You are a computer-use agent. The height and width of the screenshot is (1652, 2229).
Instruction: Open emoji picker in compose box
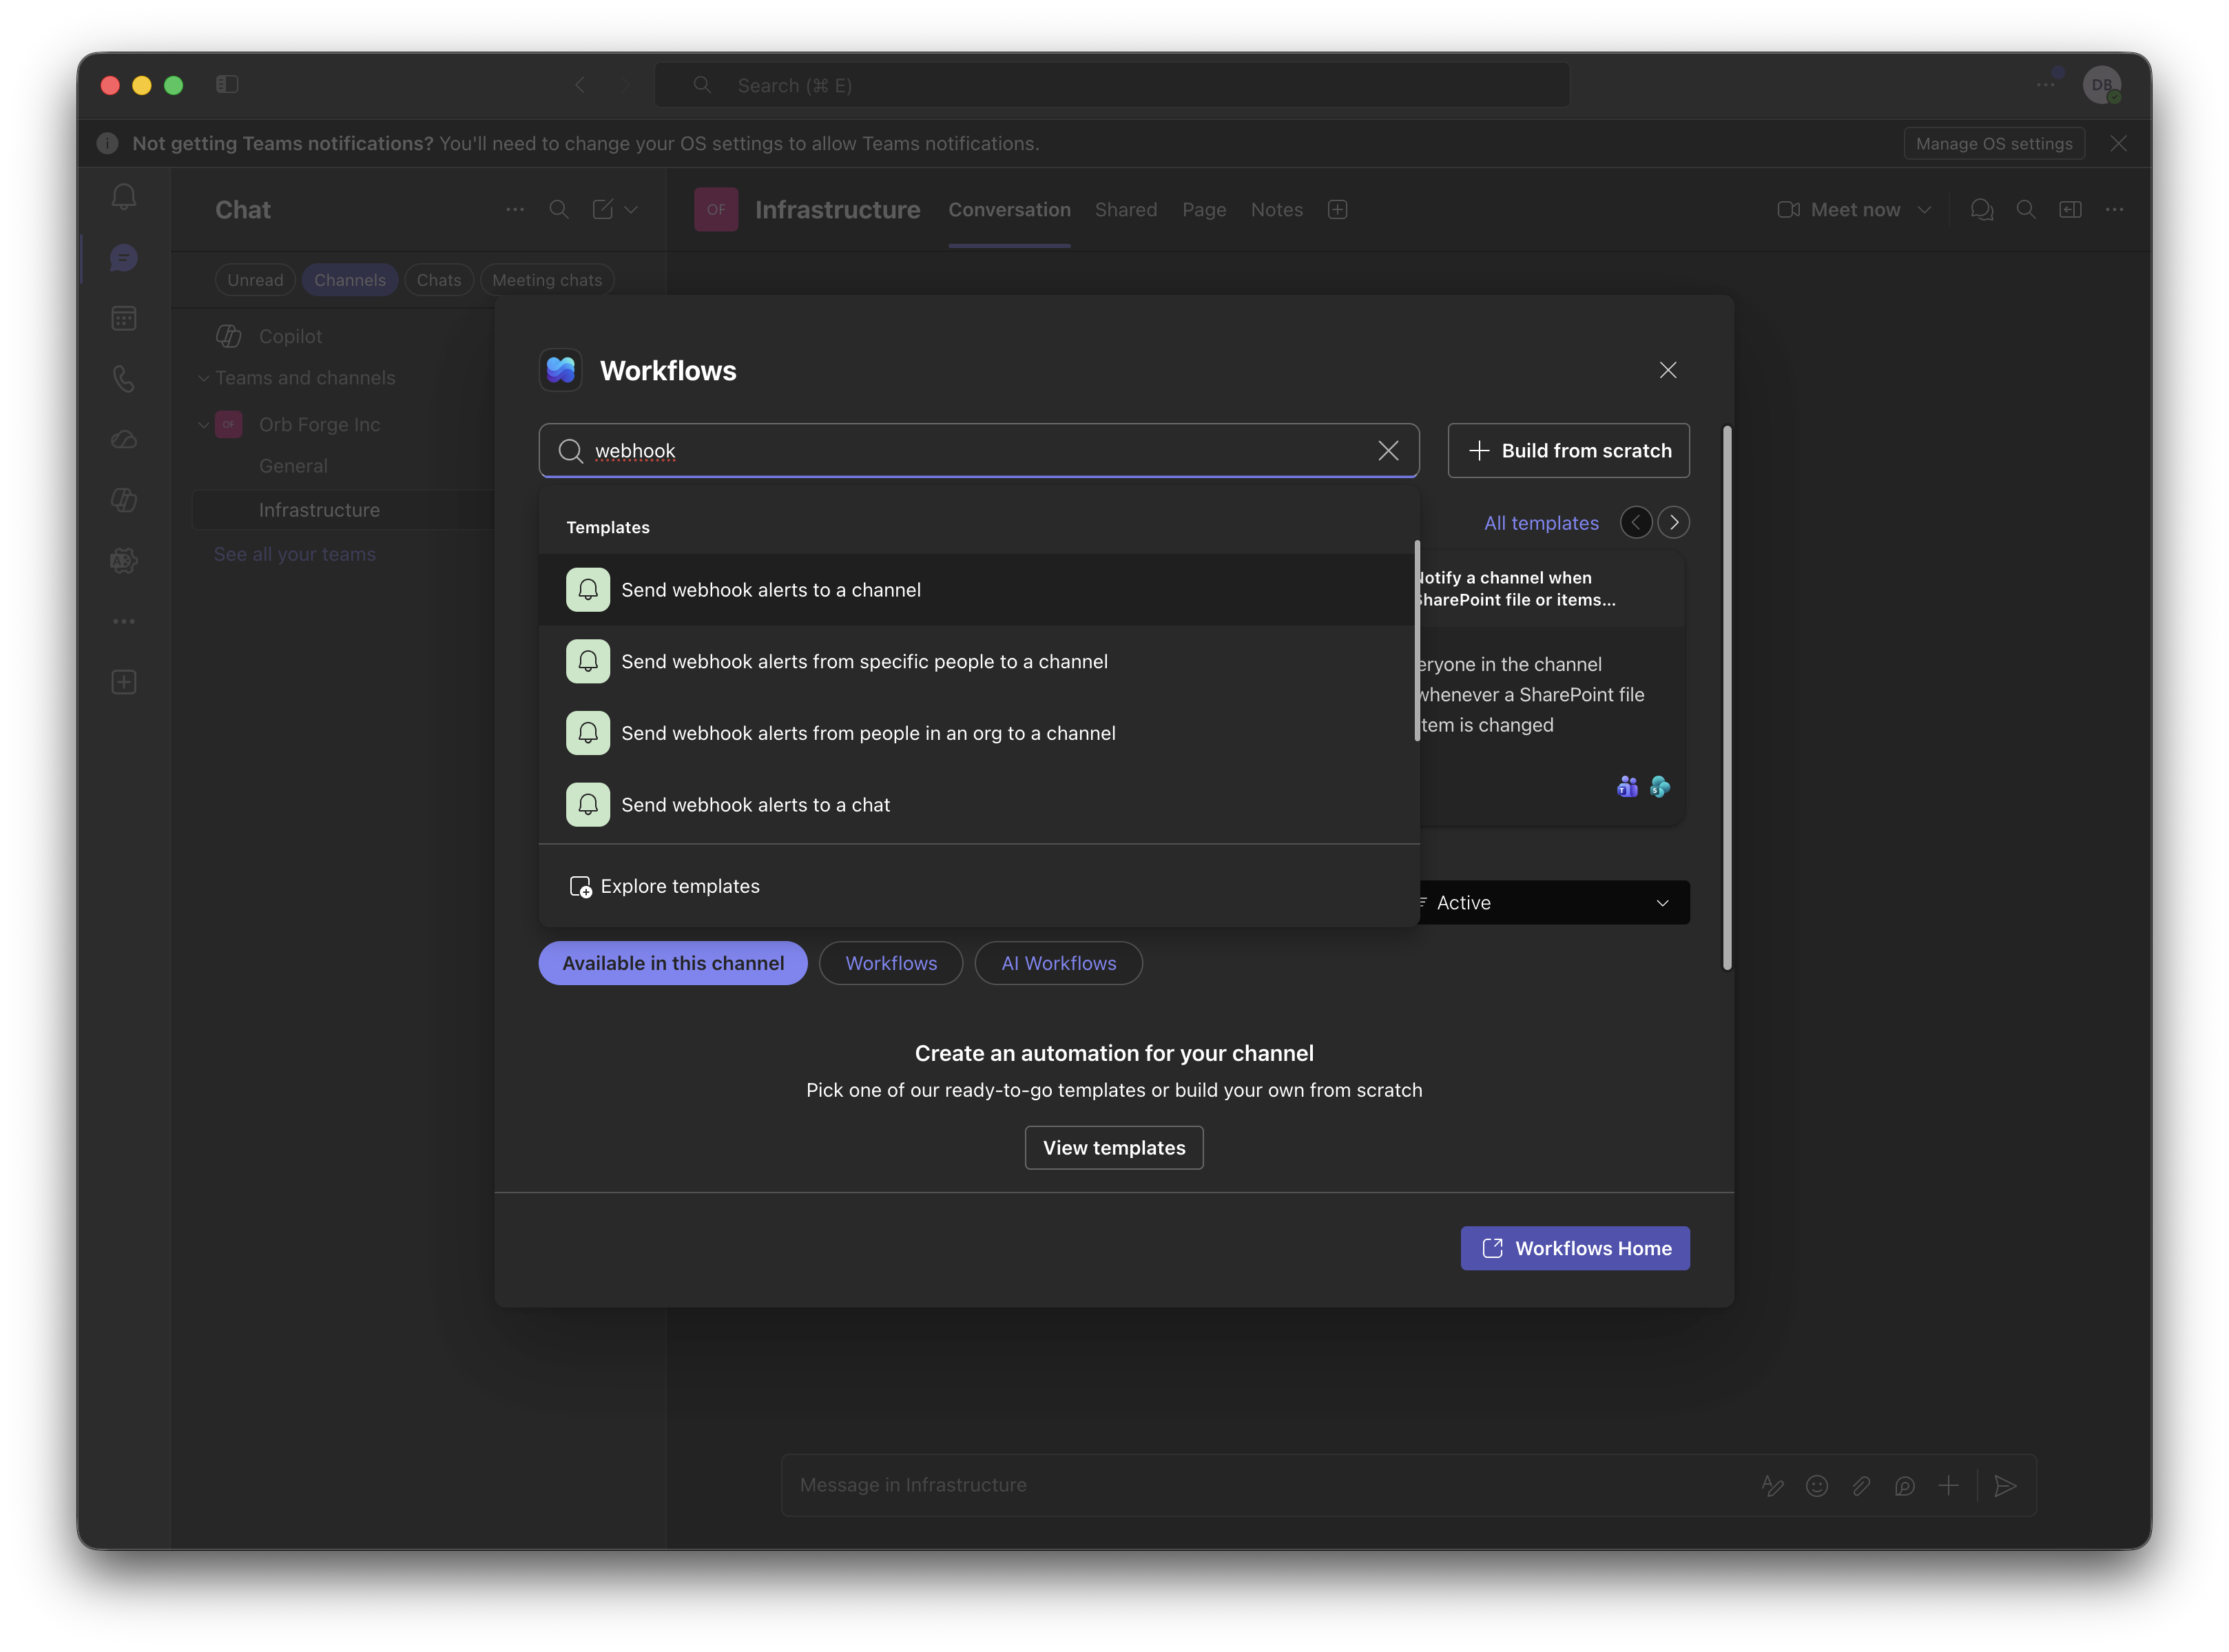(1817, 1486)
